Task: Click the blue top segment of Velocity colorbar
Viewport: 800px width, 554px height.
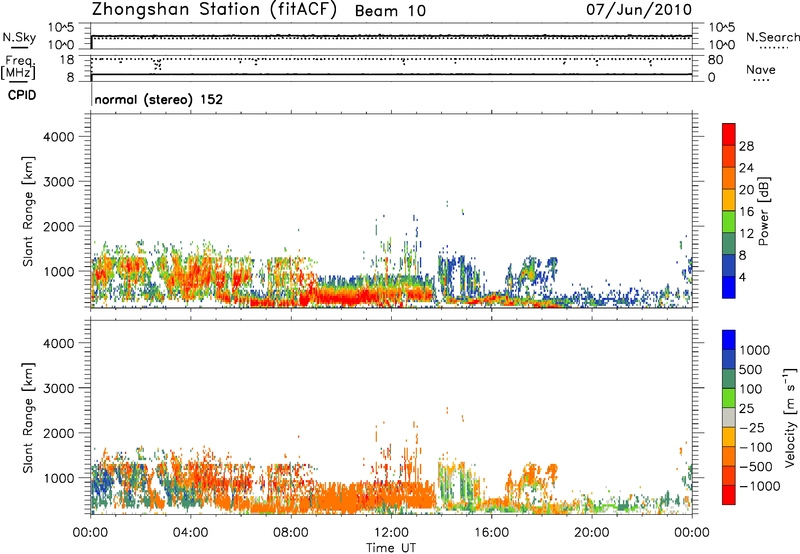Action: tap(729, 341)
